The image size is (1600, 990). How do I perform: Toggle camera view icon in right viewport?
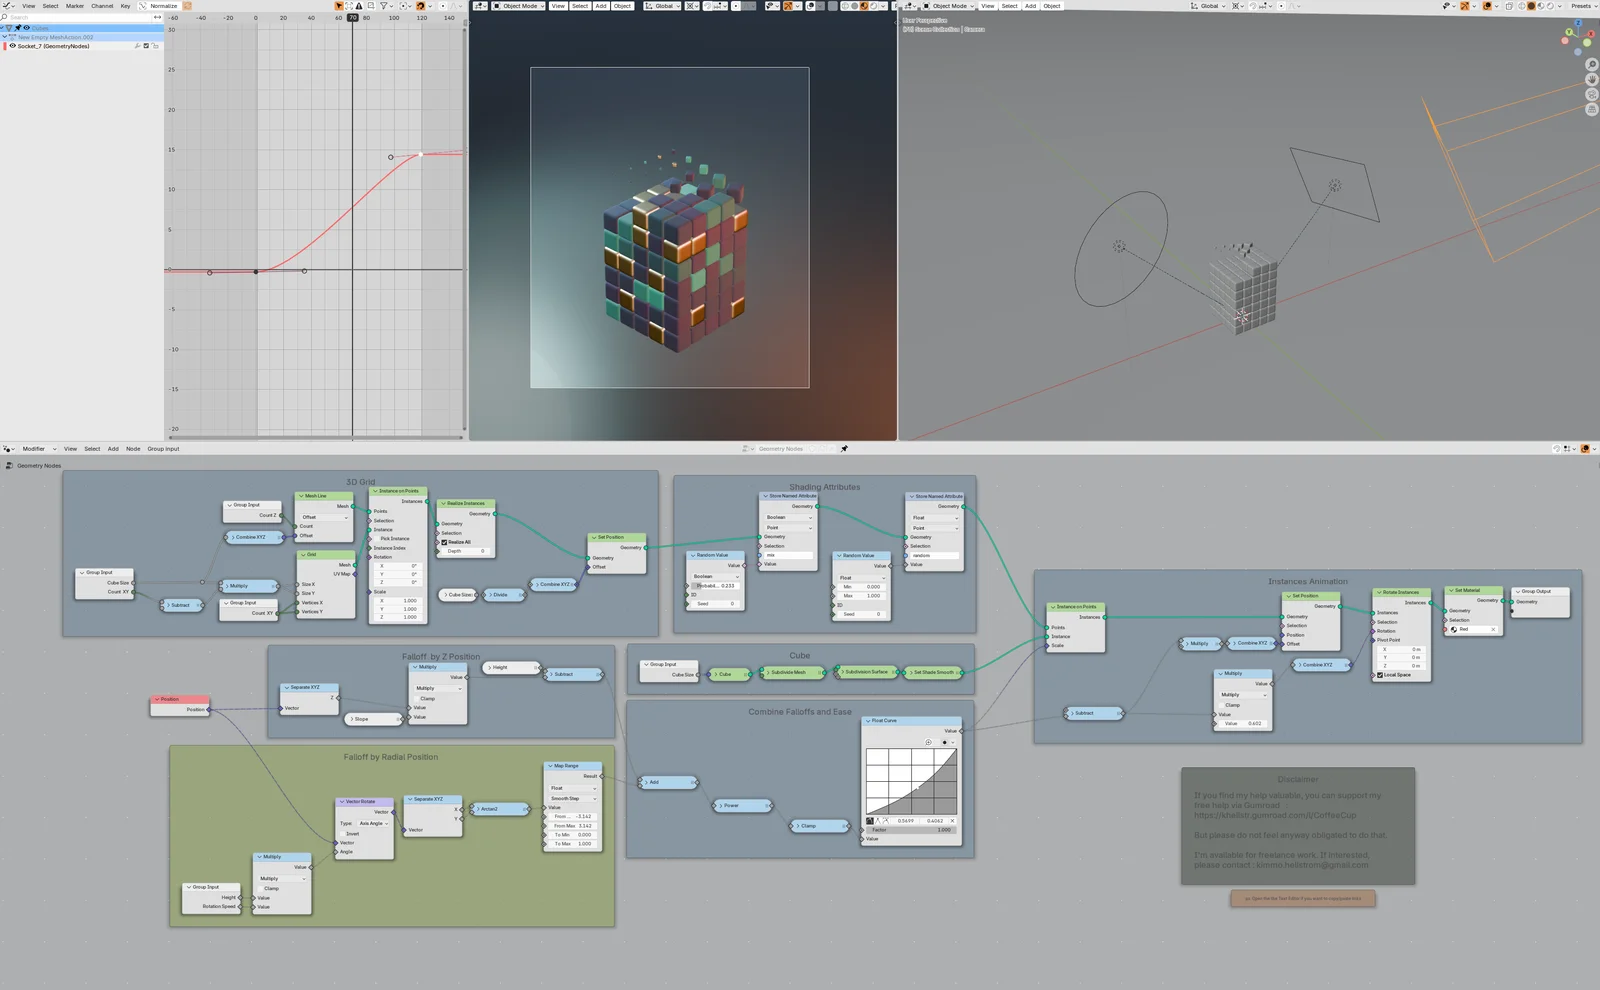[x=1591, y=95]
